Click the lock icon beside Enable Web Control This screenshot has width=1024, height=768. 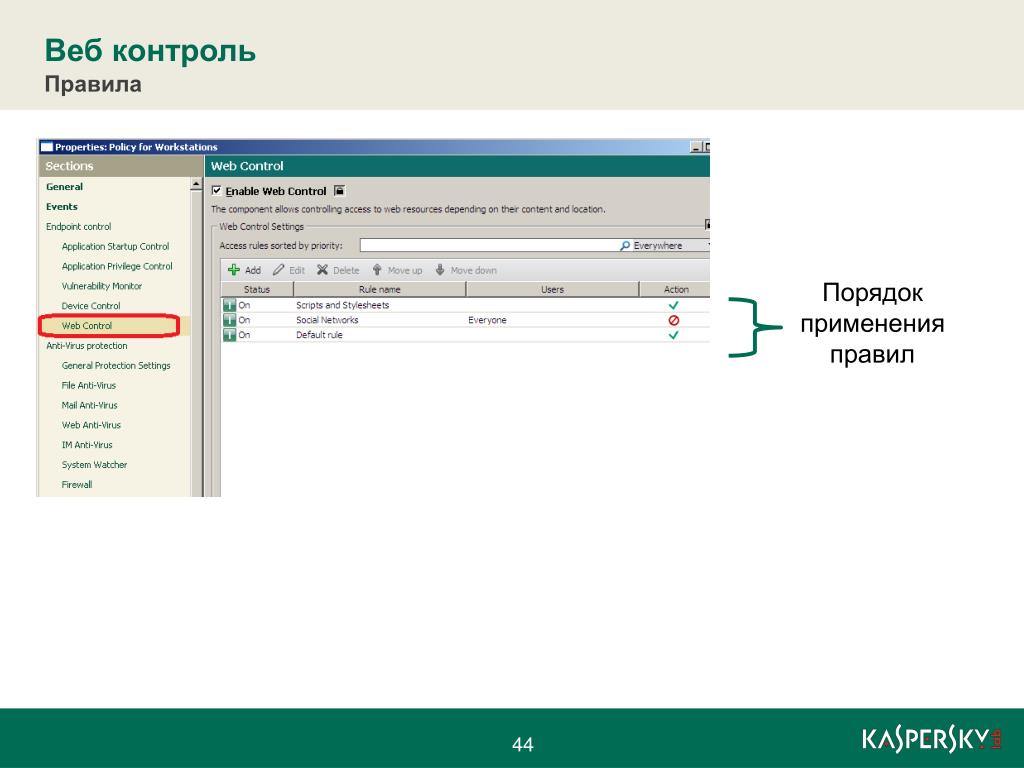339,191
